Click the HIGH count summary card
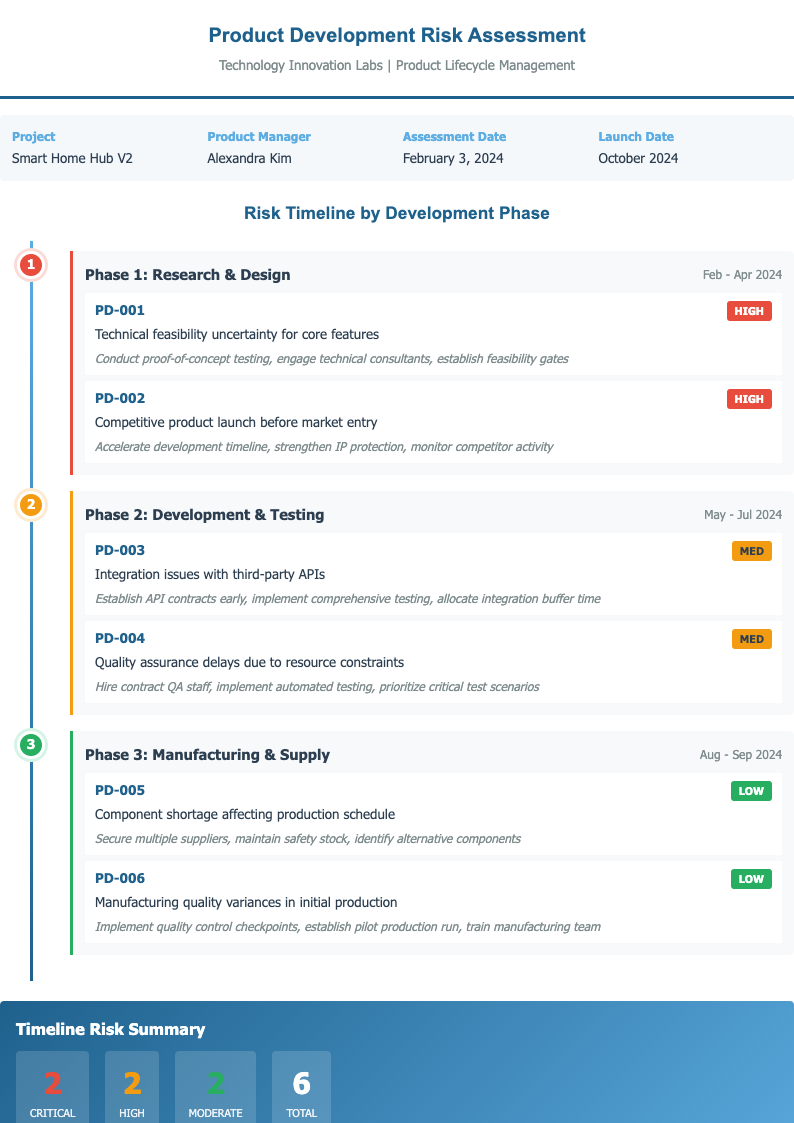794x1123 pixels. point(132,1087)
